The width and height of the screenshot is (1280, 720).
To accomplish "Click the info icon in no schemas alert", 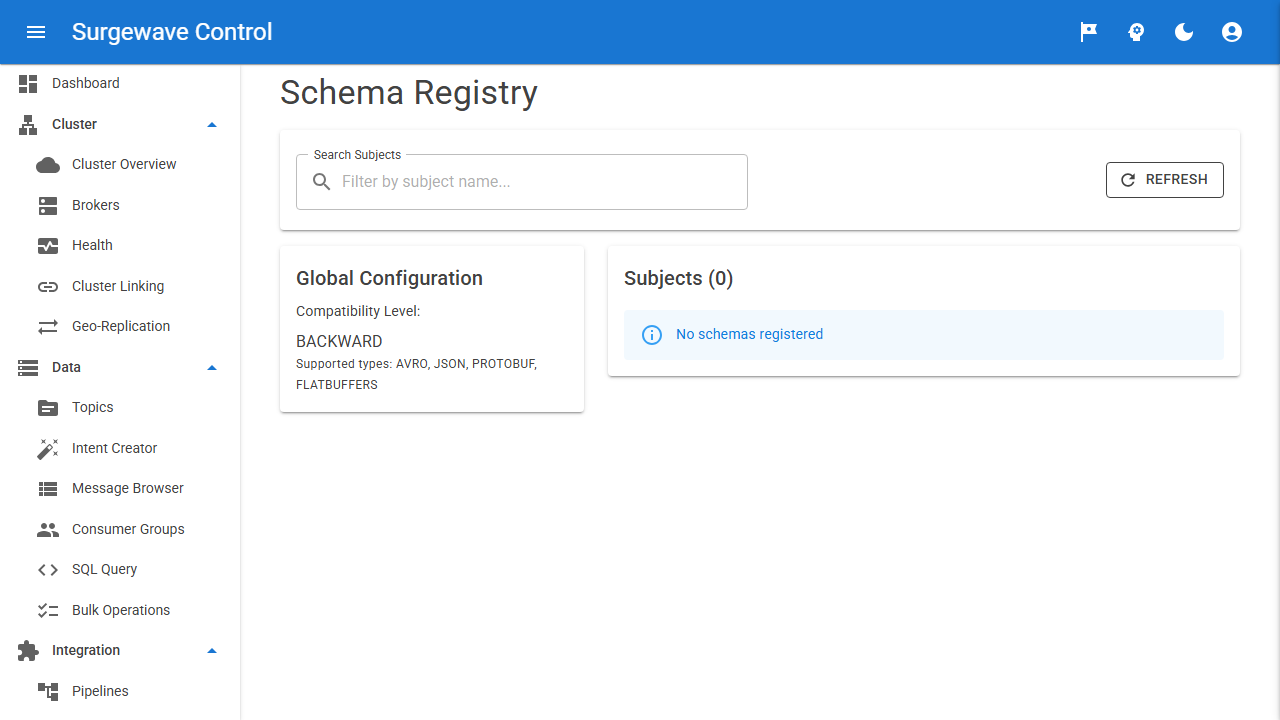I will pyautogui.click(x=652, y=335).
